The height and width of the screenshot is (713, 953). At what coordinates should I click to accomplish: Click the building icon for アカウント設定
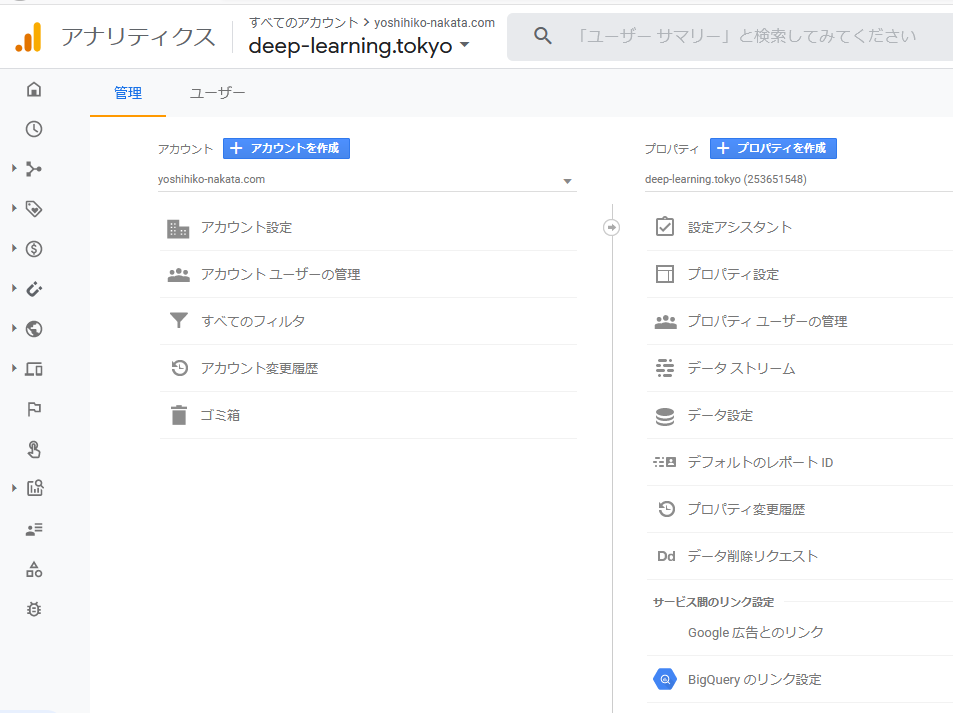(178, 229)
